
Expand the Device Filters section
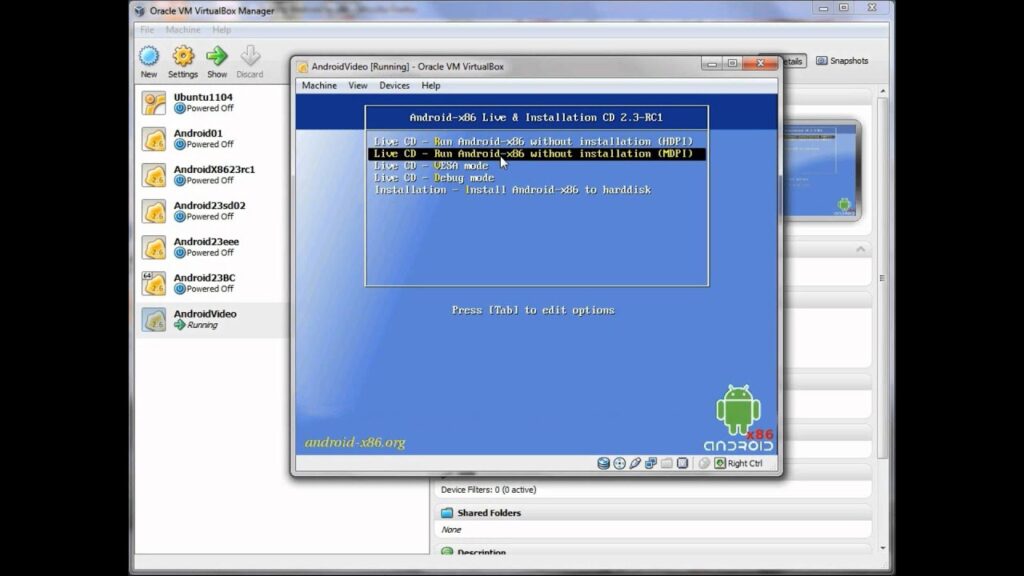(500, 489)
